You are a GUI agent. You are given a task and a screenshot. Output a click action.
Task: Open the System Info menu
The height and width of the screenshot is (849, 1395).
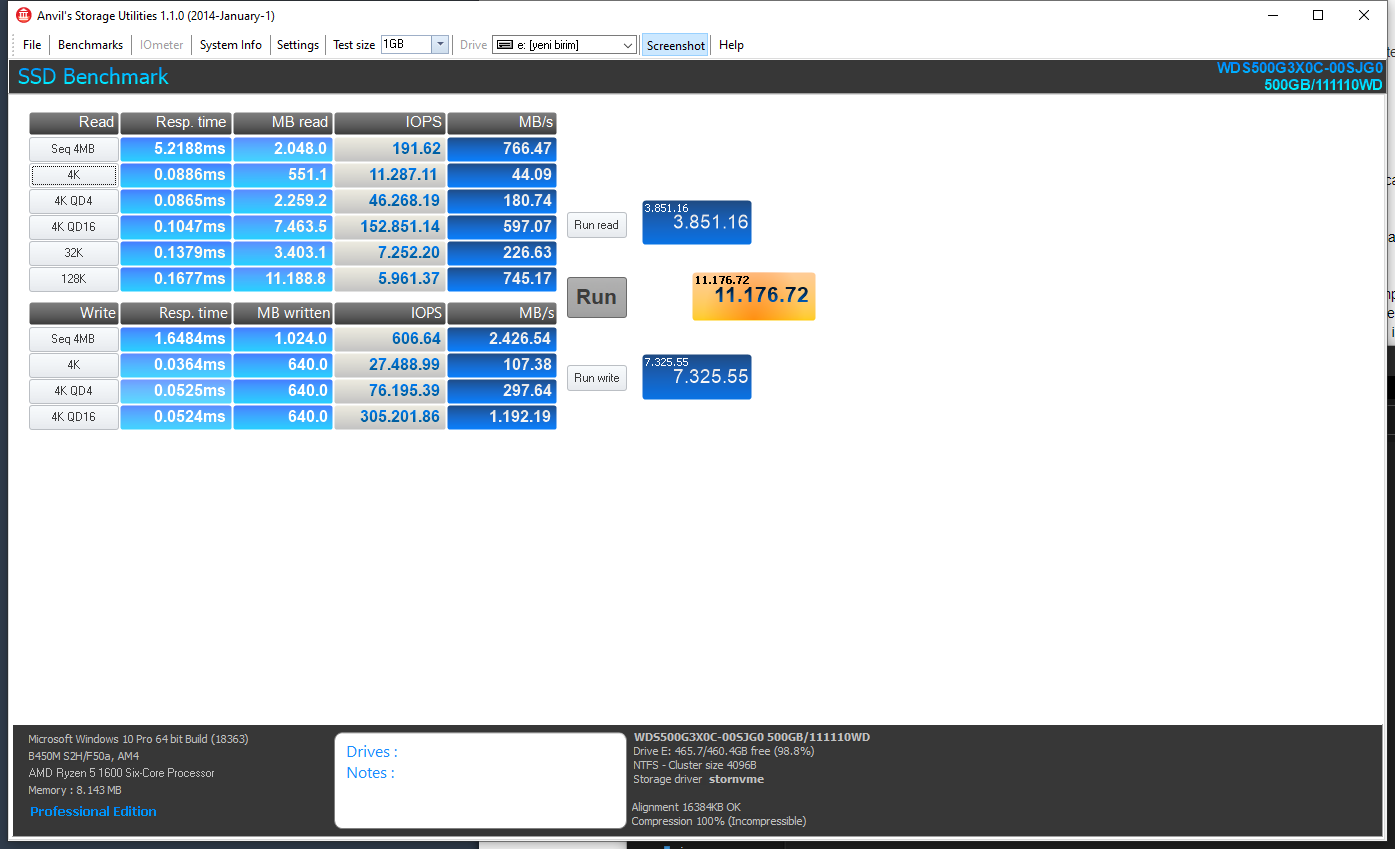coord(231,45)
